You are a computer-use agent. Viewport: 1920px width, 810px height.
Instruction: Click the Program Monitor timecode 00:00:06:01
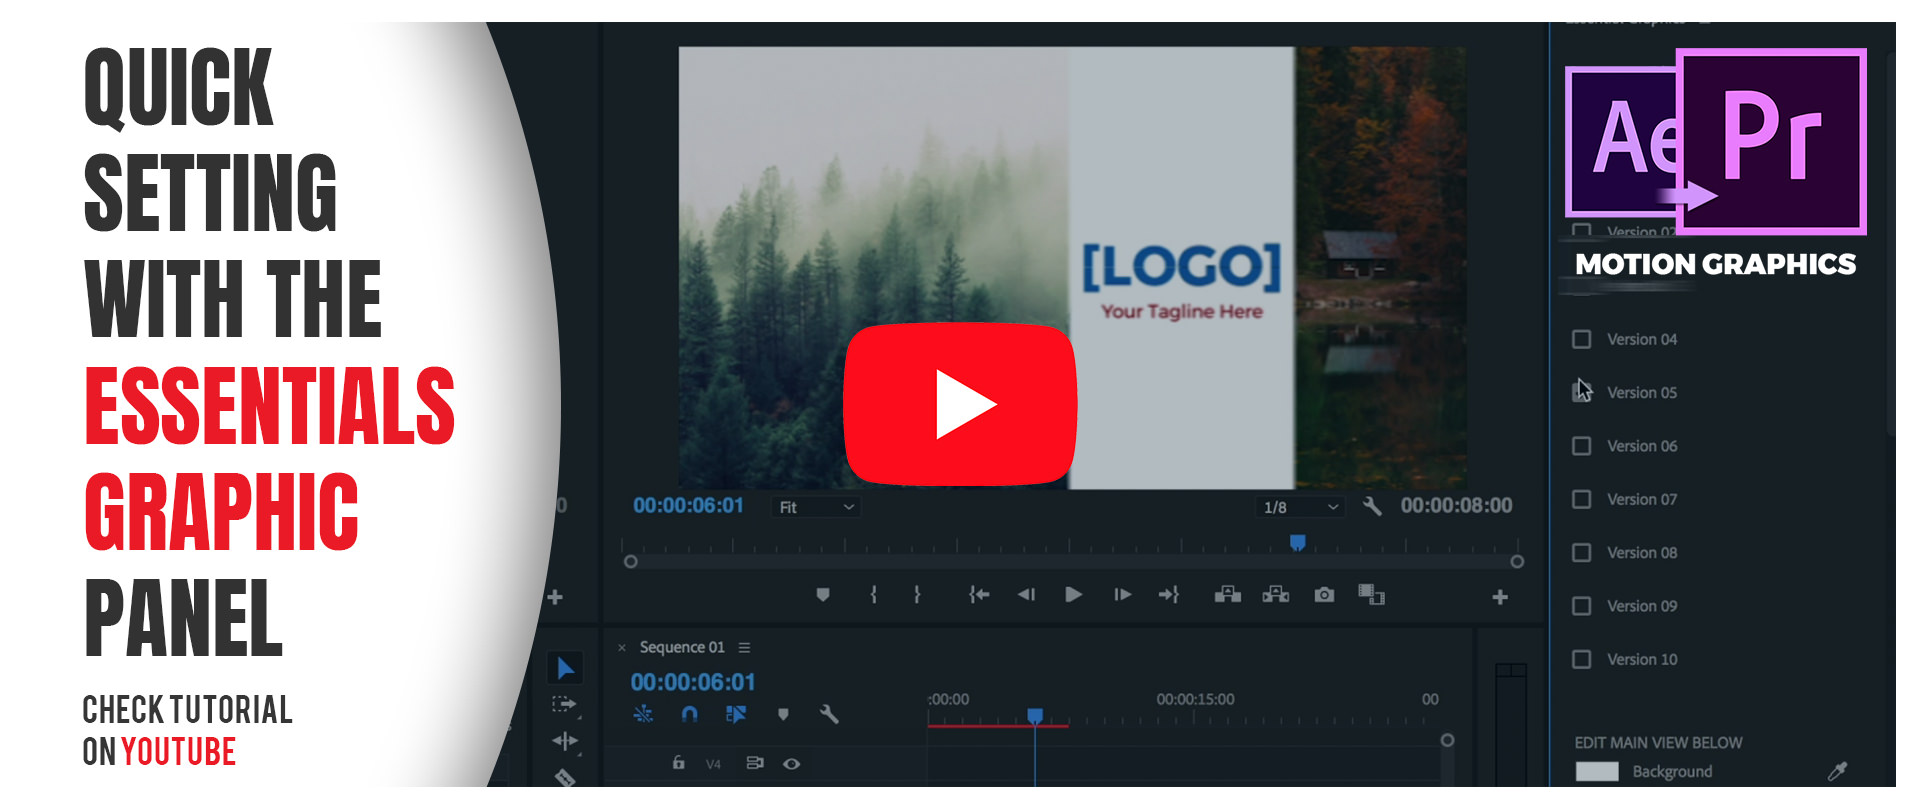pos(688,506)
